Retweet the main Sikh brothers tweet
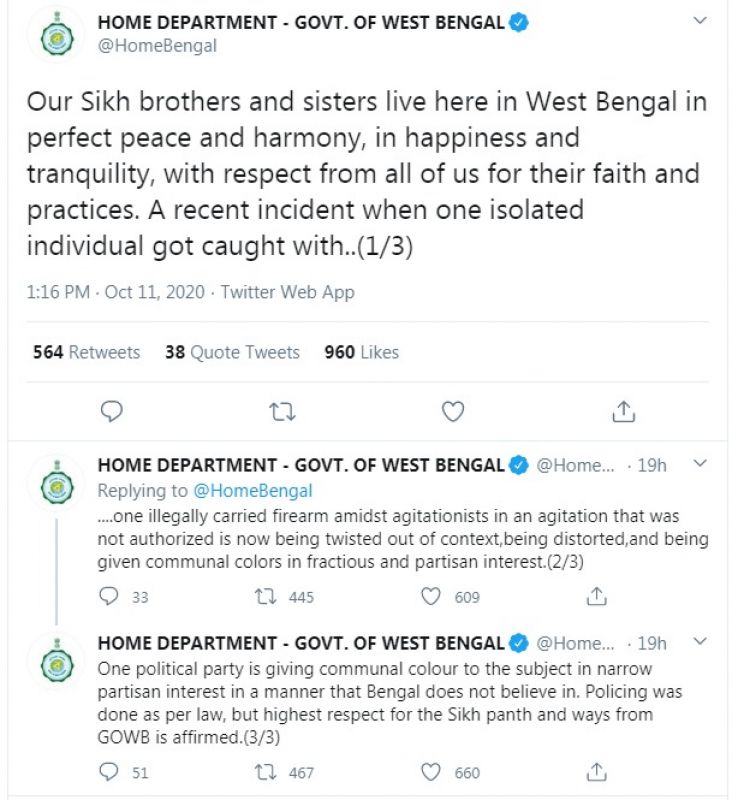738x800 pixels. tap(282, 411)
